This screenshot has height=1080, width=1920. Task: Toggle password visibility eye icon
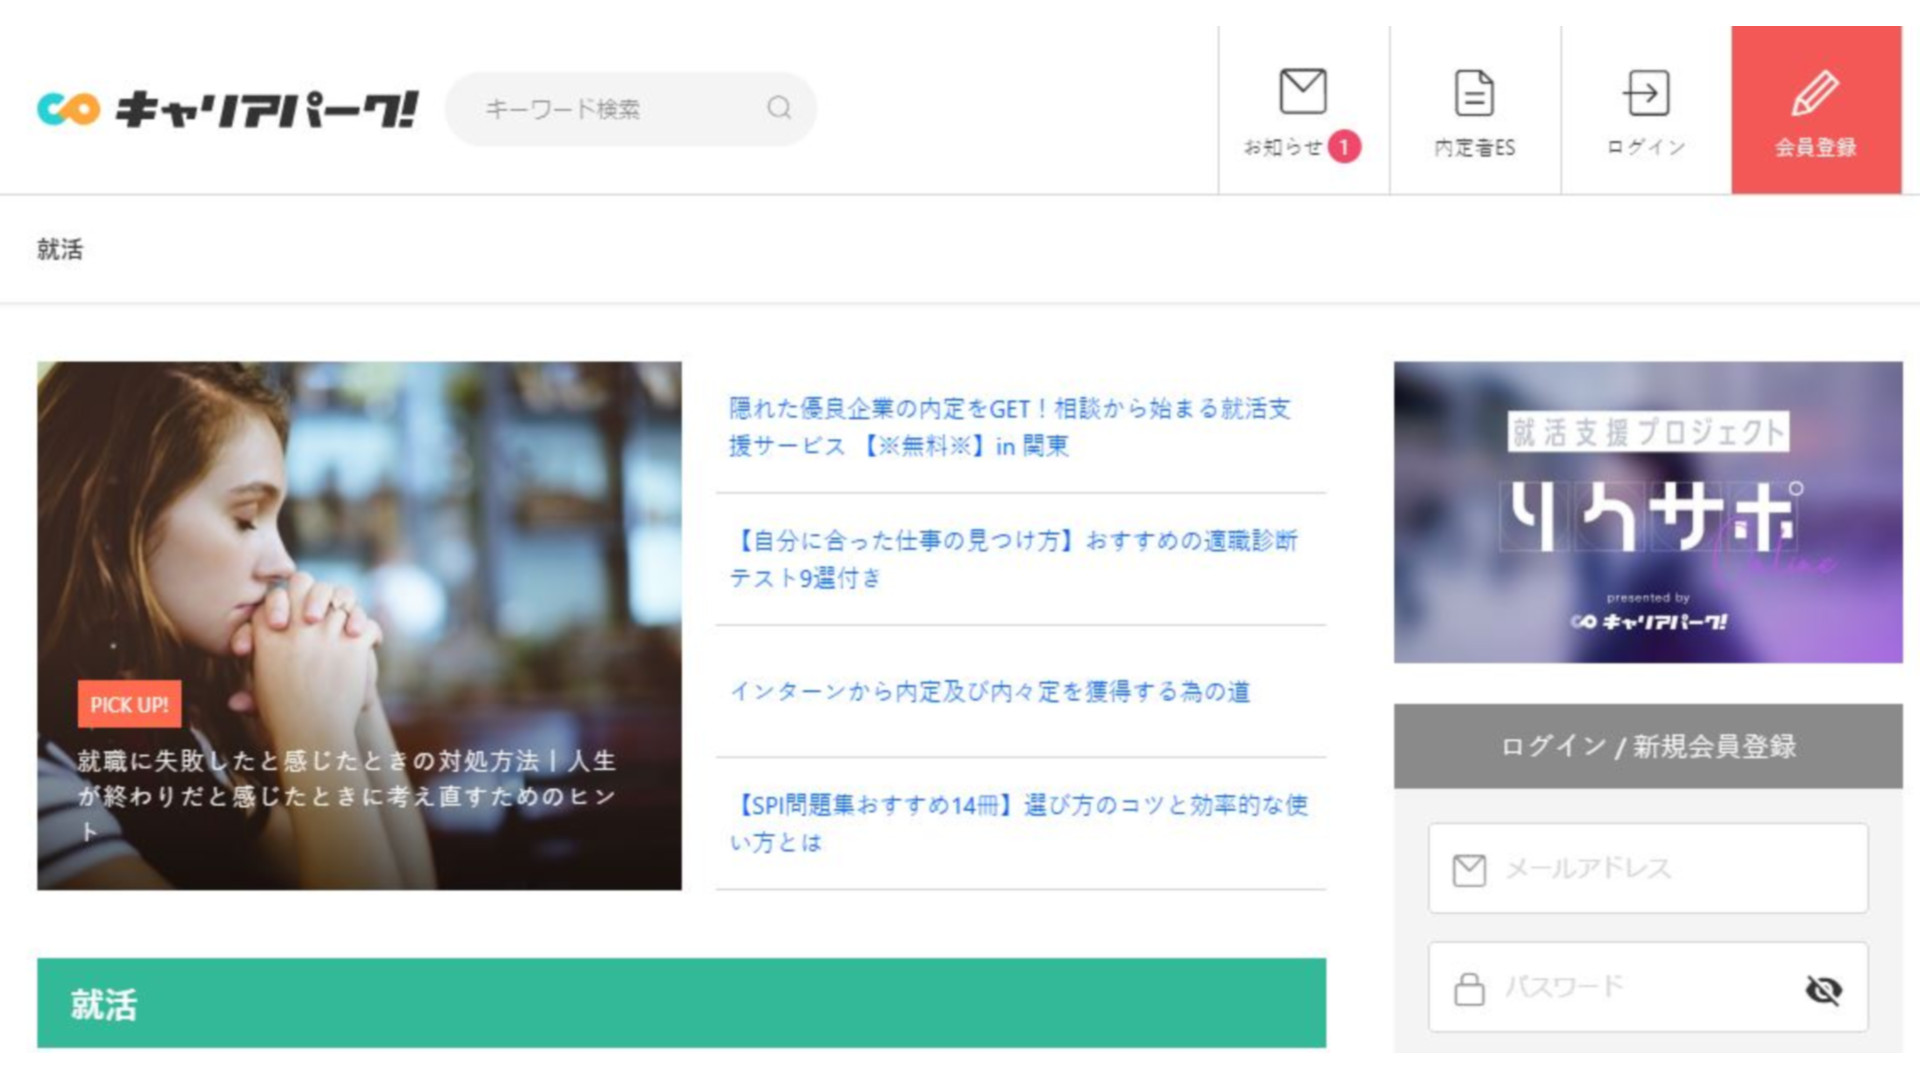[1823, 990]
